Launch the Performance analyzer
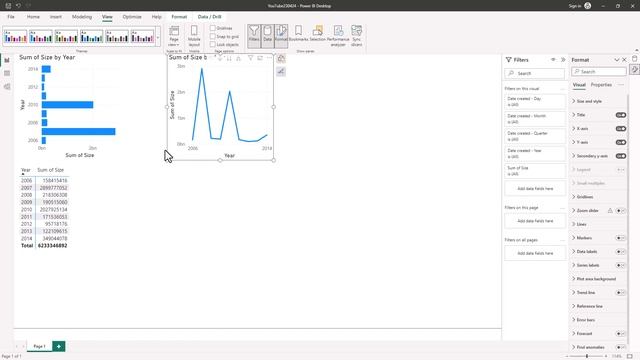The width and height of the screenshot is (640, 360). coord(338,35)
